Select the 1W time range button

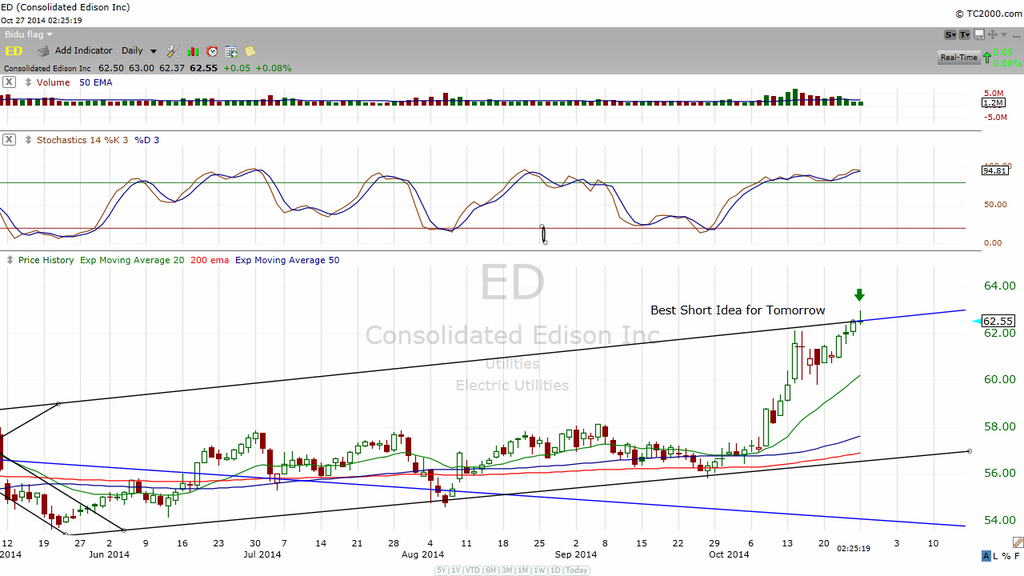point(539,570)
